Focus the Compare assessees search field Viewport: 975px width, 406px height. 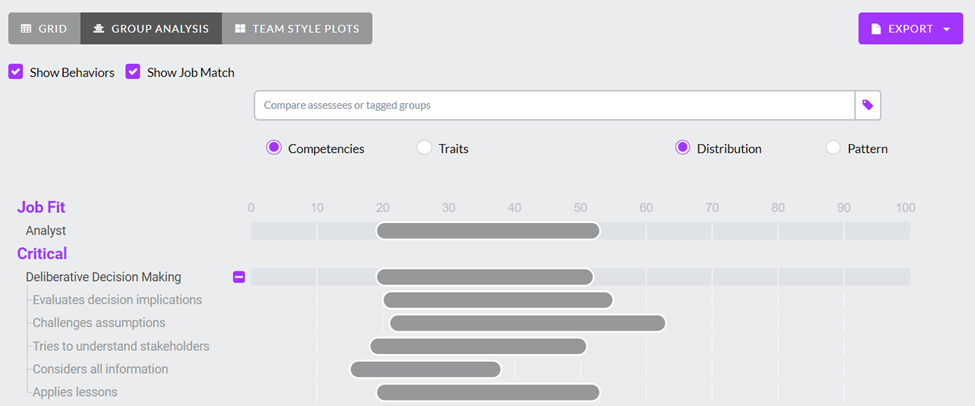pyautogui.click(x=555, y=106)
